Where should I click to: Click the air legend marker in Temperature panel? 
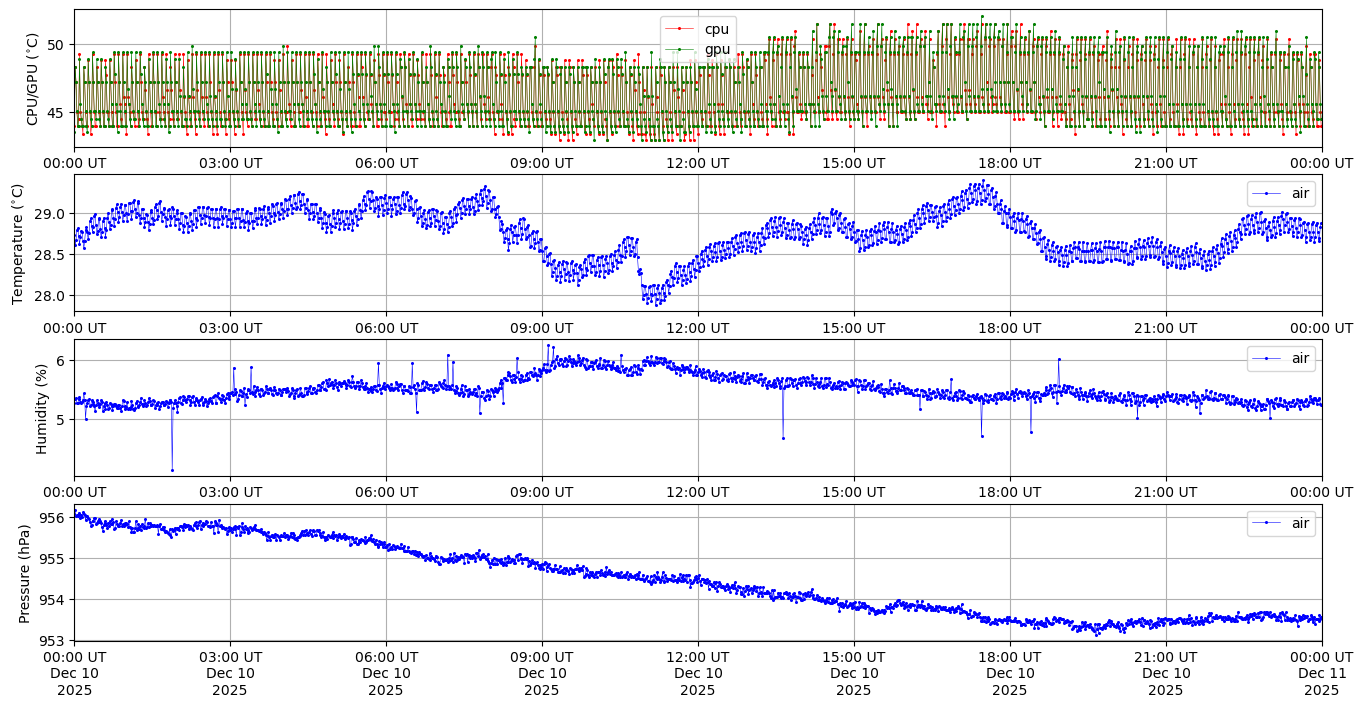coord(1266,193)
